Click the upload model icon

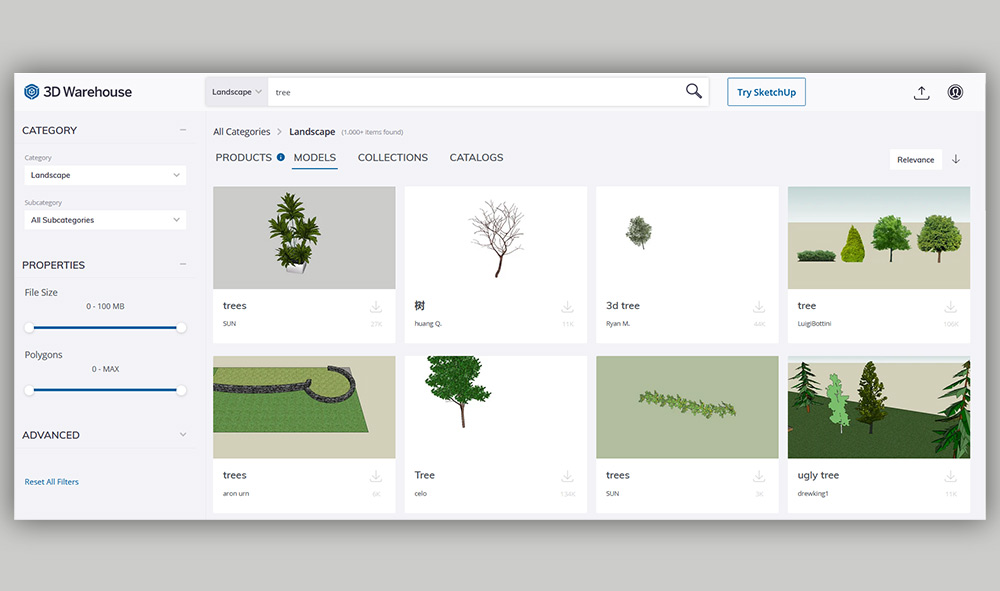click(x=921, y=92)
